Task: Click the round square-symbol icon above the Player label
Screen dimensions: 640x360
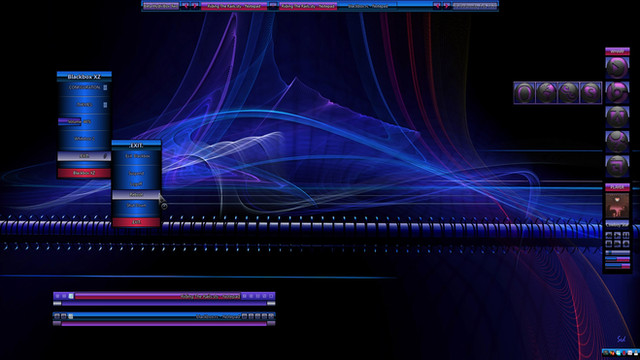Action: (x=617, y=166)
